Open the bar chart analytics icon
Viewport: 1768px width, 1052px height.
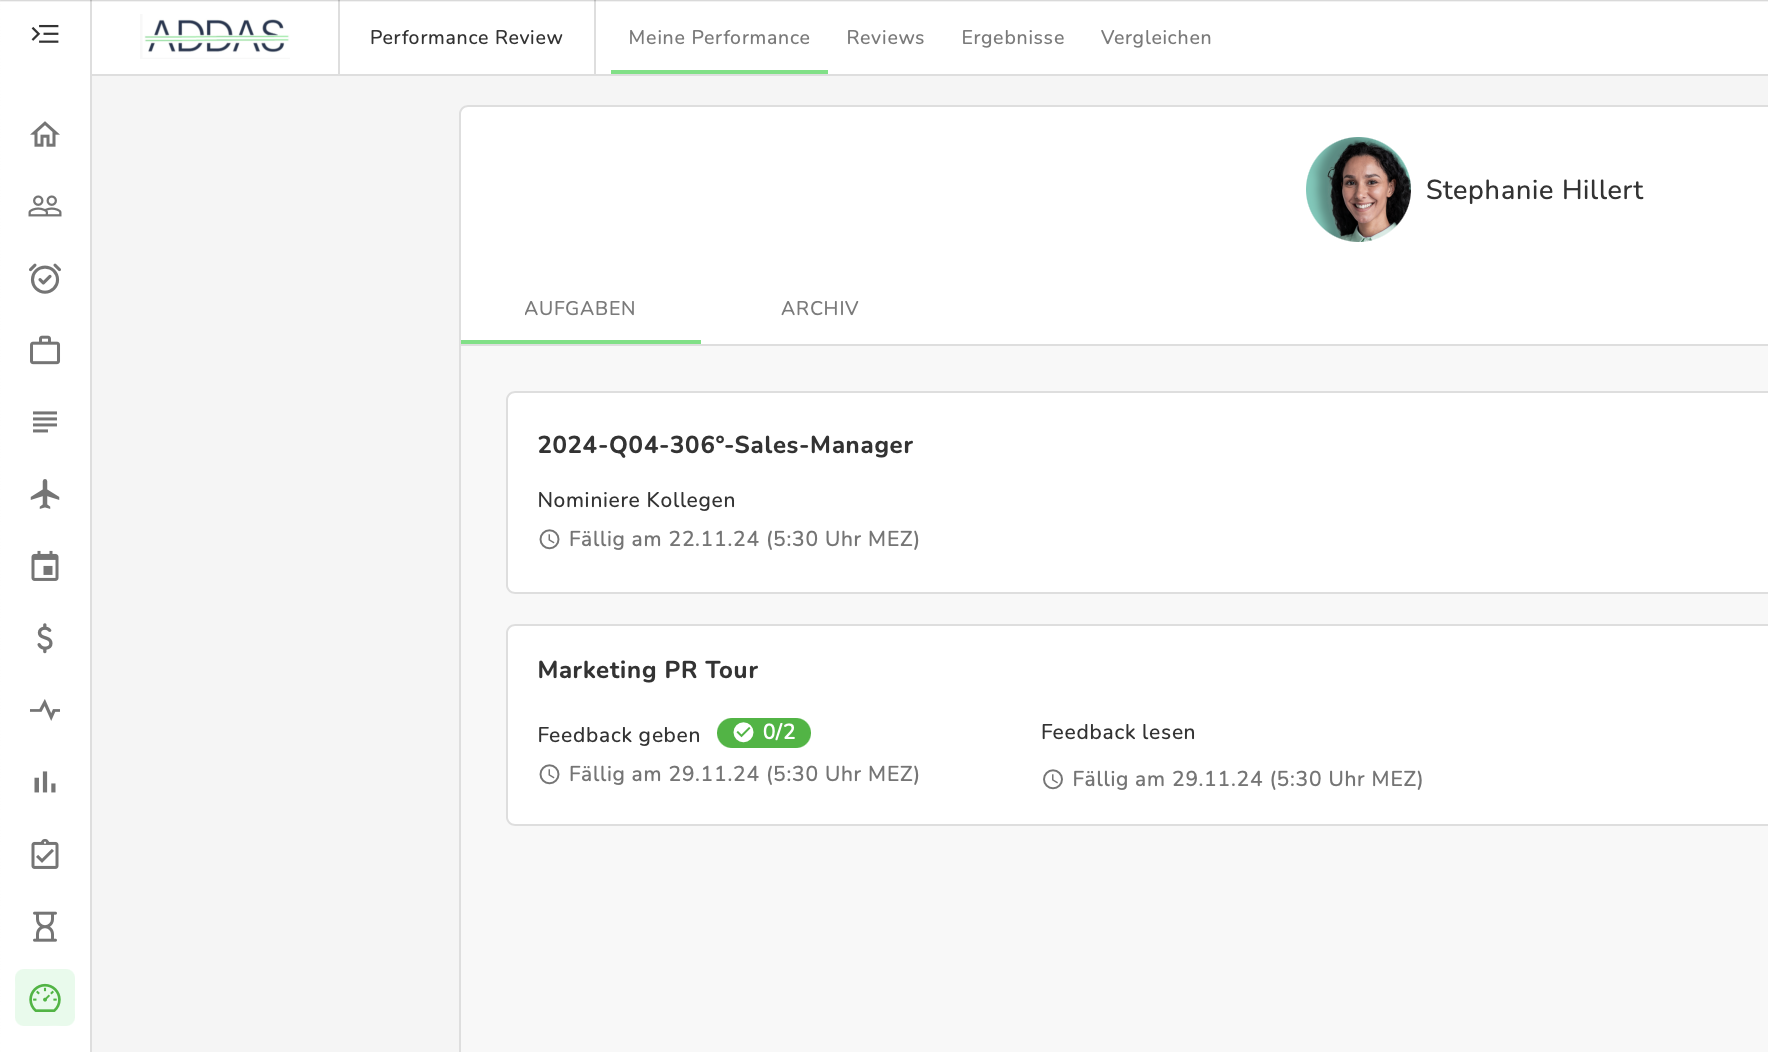45,782
